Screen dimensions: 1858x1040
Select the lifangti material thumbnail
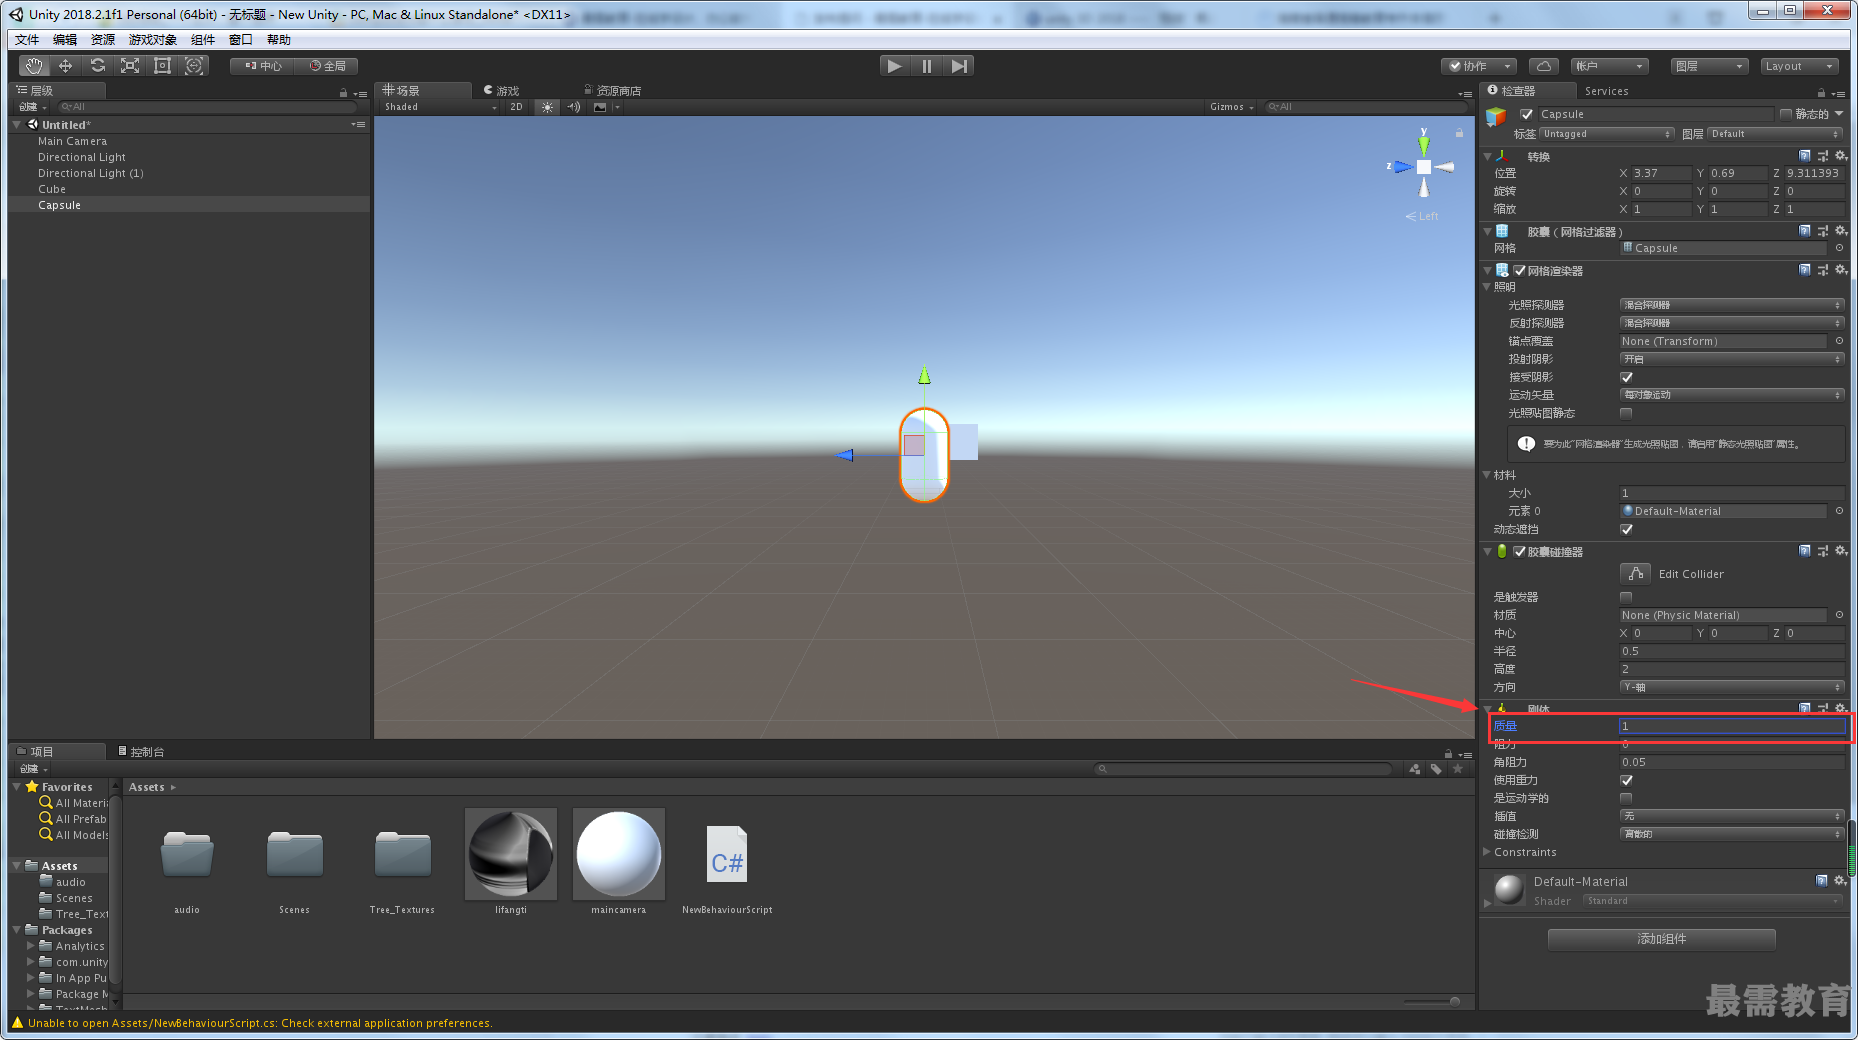pyautogui.click(x=511, y=853)
